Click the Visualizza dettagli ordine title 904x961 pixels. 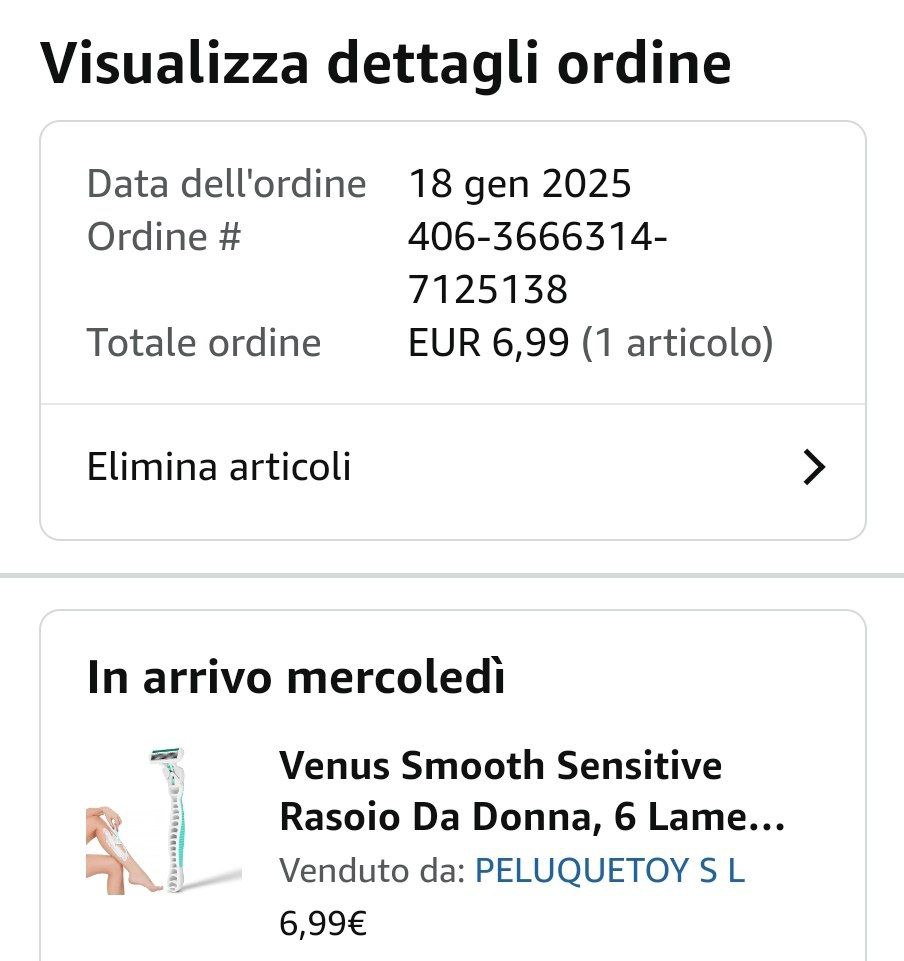click(x=385, y=62)
